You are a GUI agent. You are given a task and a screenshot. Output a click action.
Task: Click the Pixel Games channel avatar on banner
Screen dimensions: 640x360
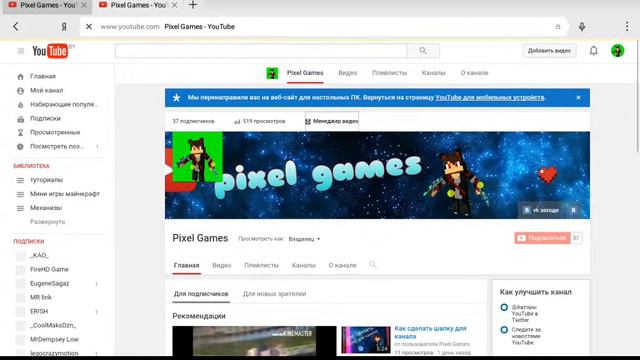[198, 157]
